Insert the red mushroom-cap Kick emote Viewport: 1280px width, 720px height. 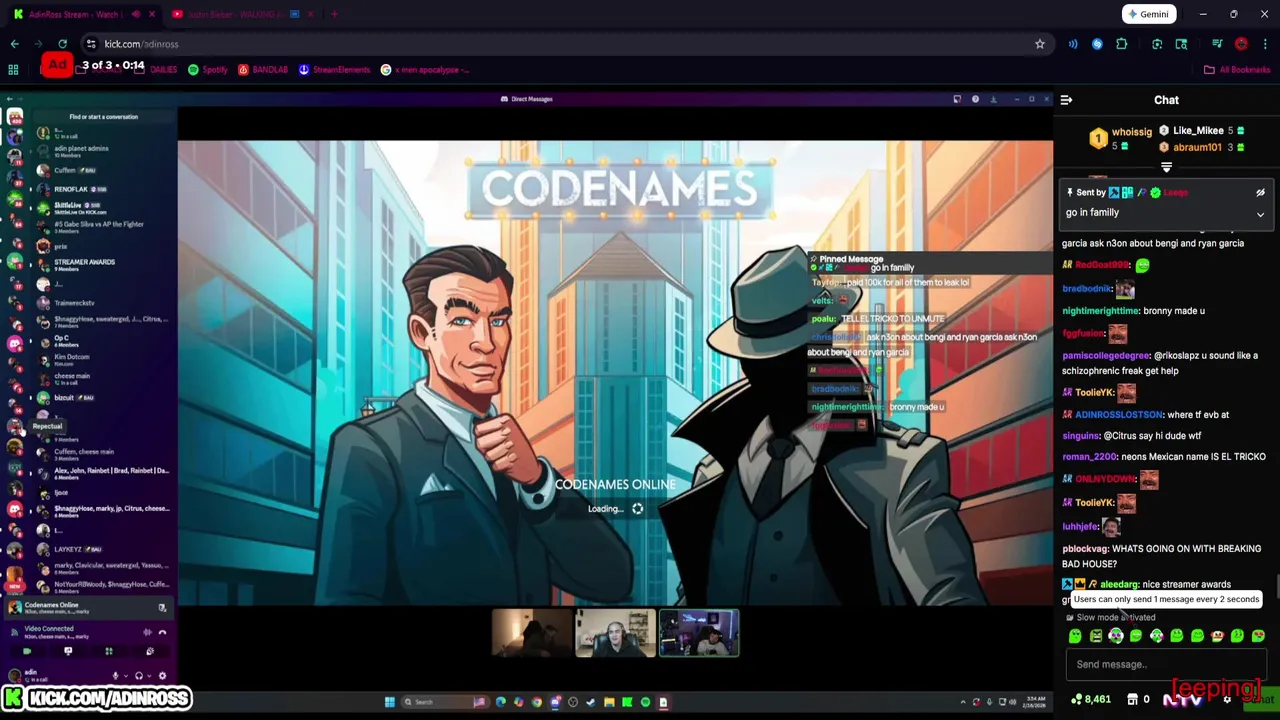click(x=1217, y=636)
